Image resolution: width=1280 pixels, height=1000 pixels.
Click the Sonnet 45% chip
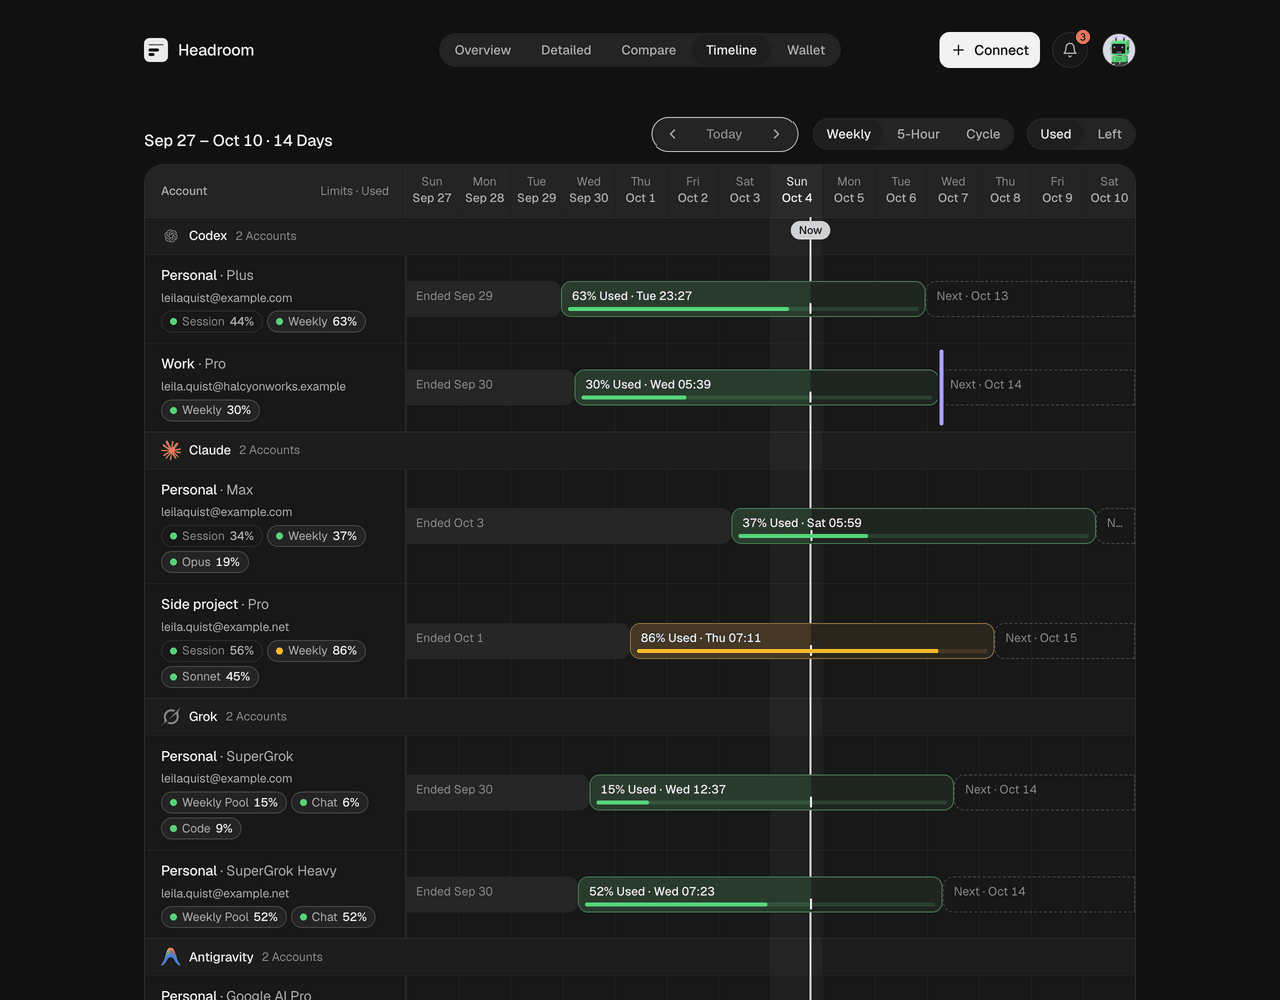pos(210,677)
